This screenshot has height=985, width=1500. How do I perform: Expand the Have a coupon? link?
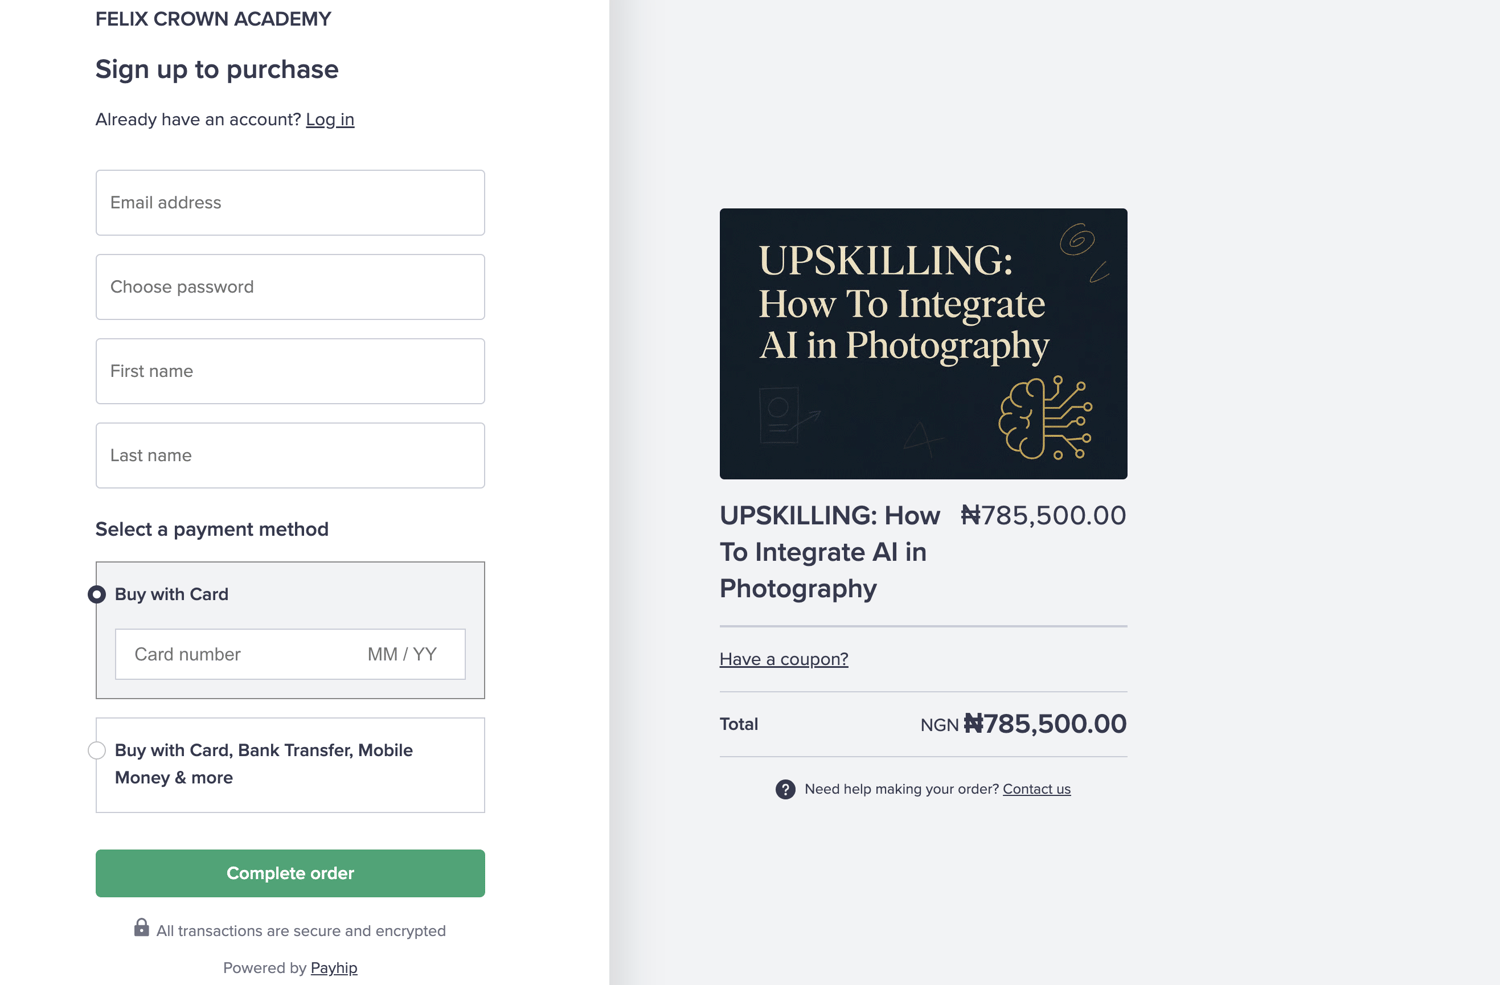click(x=784, y=659)
